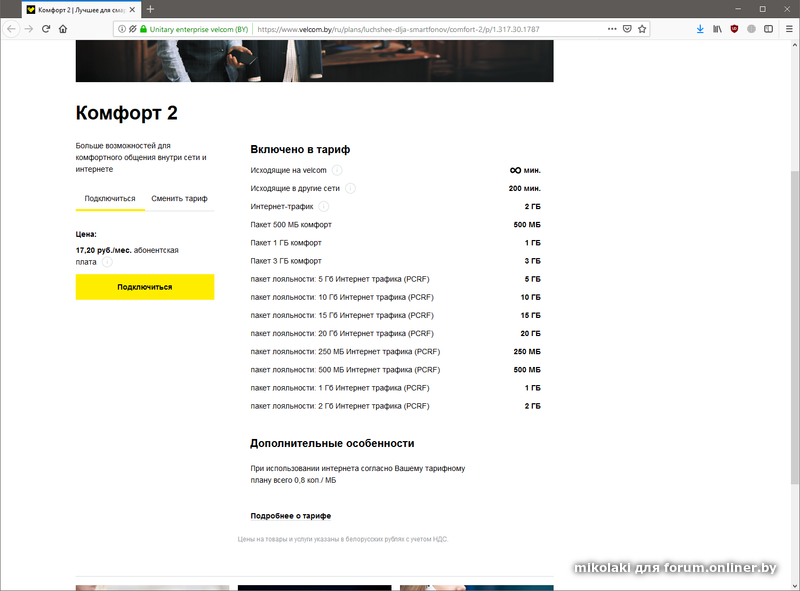This screenshot has width=800, height=591.
Task: Click пакет лояльности: 2 Гб row
Action: click(x=395, y=406)
